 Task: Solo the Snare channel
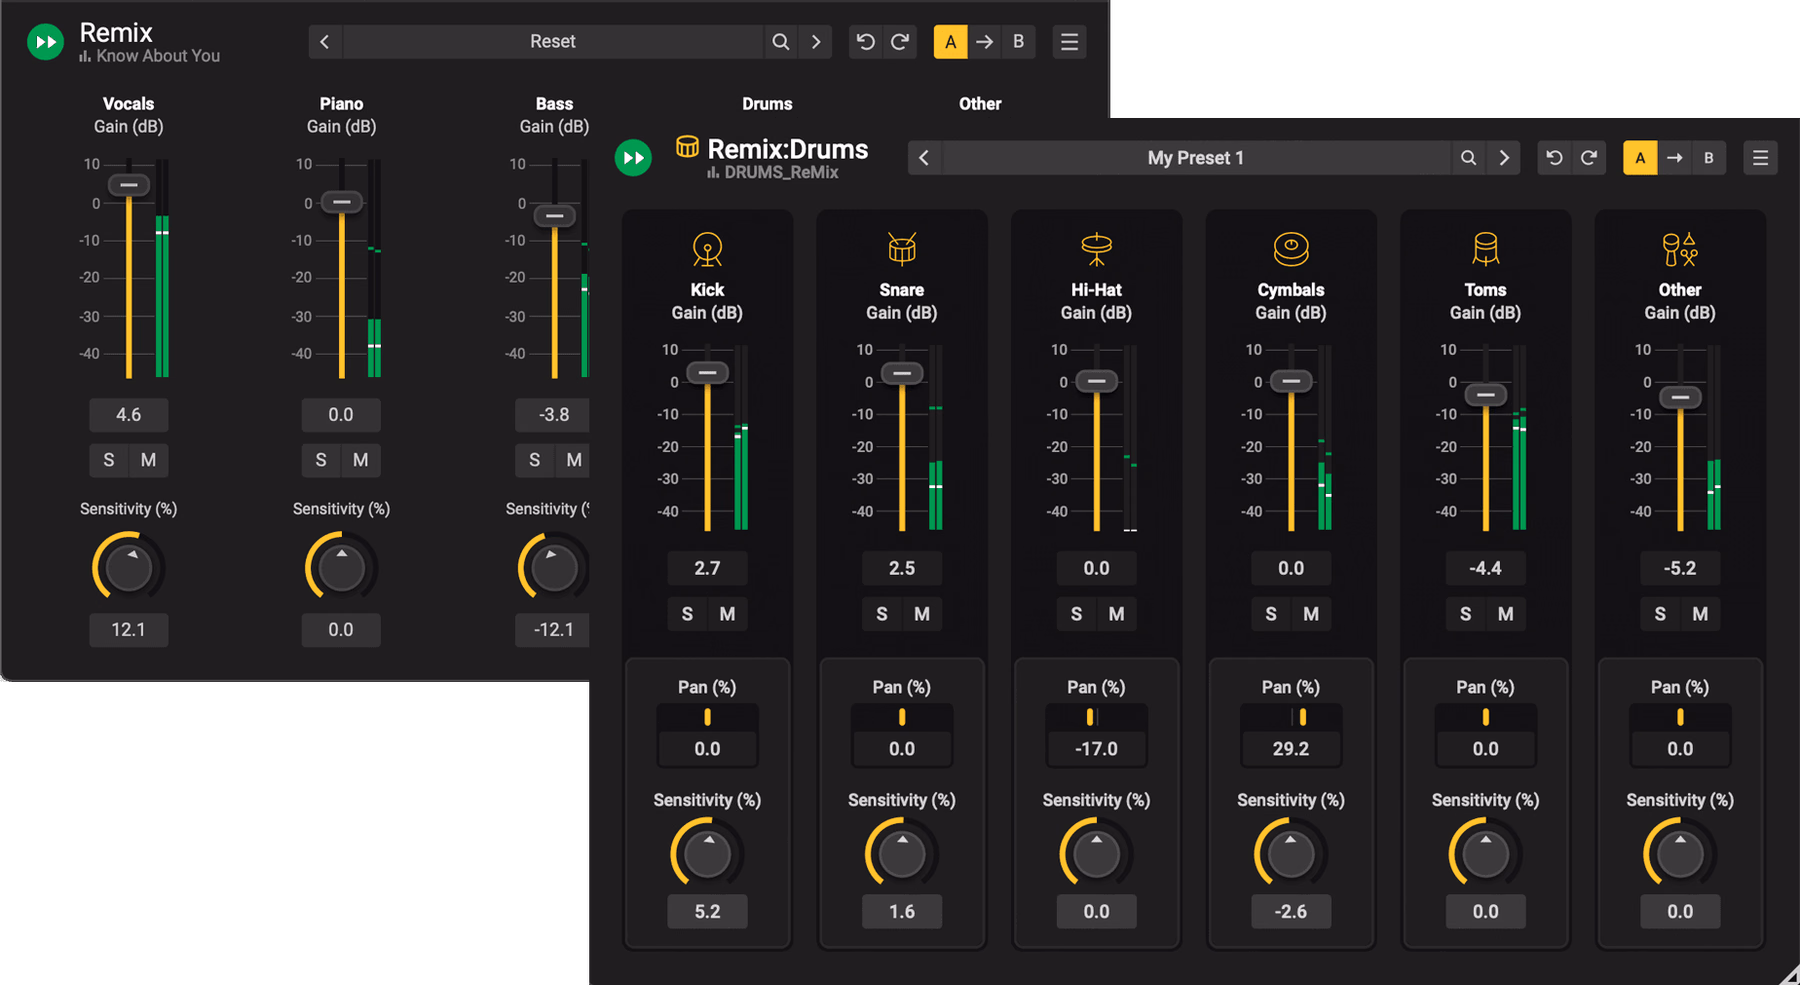point(882,614)
